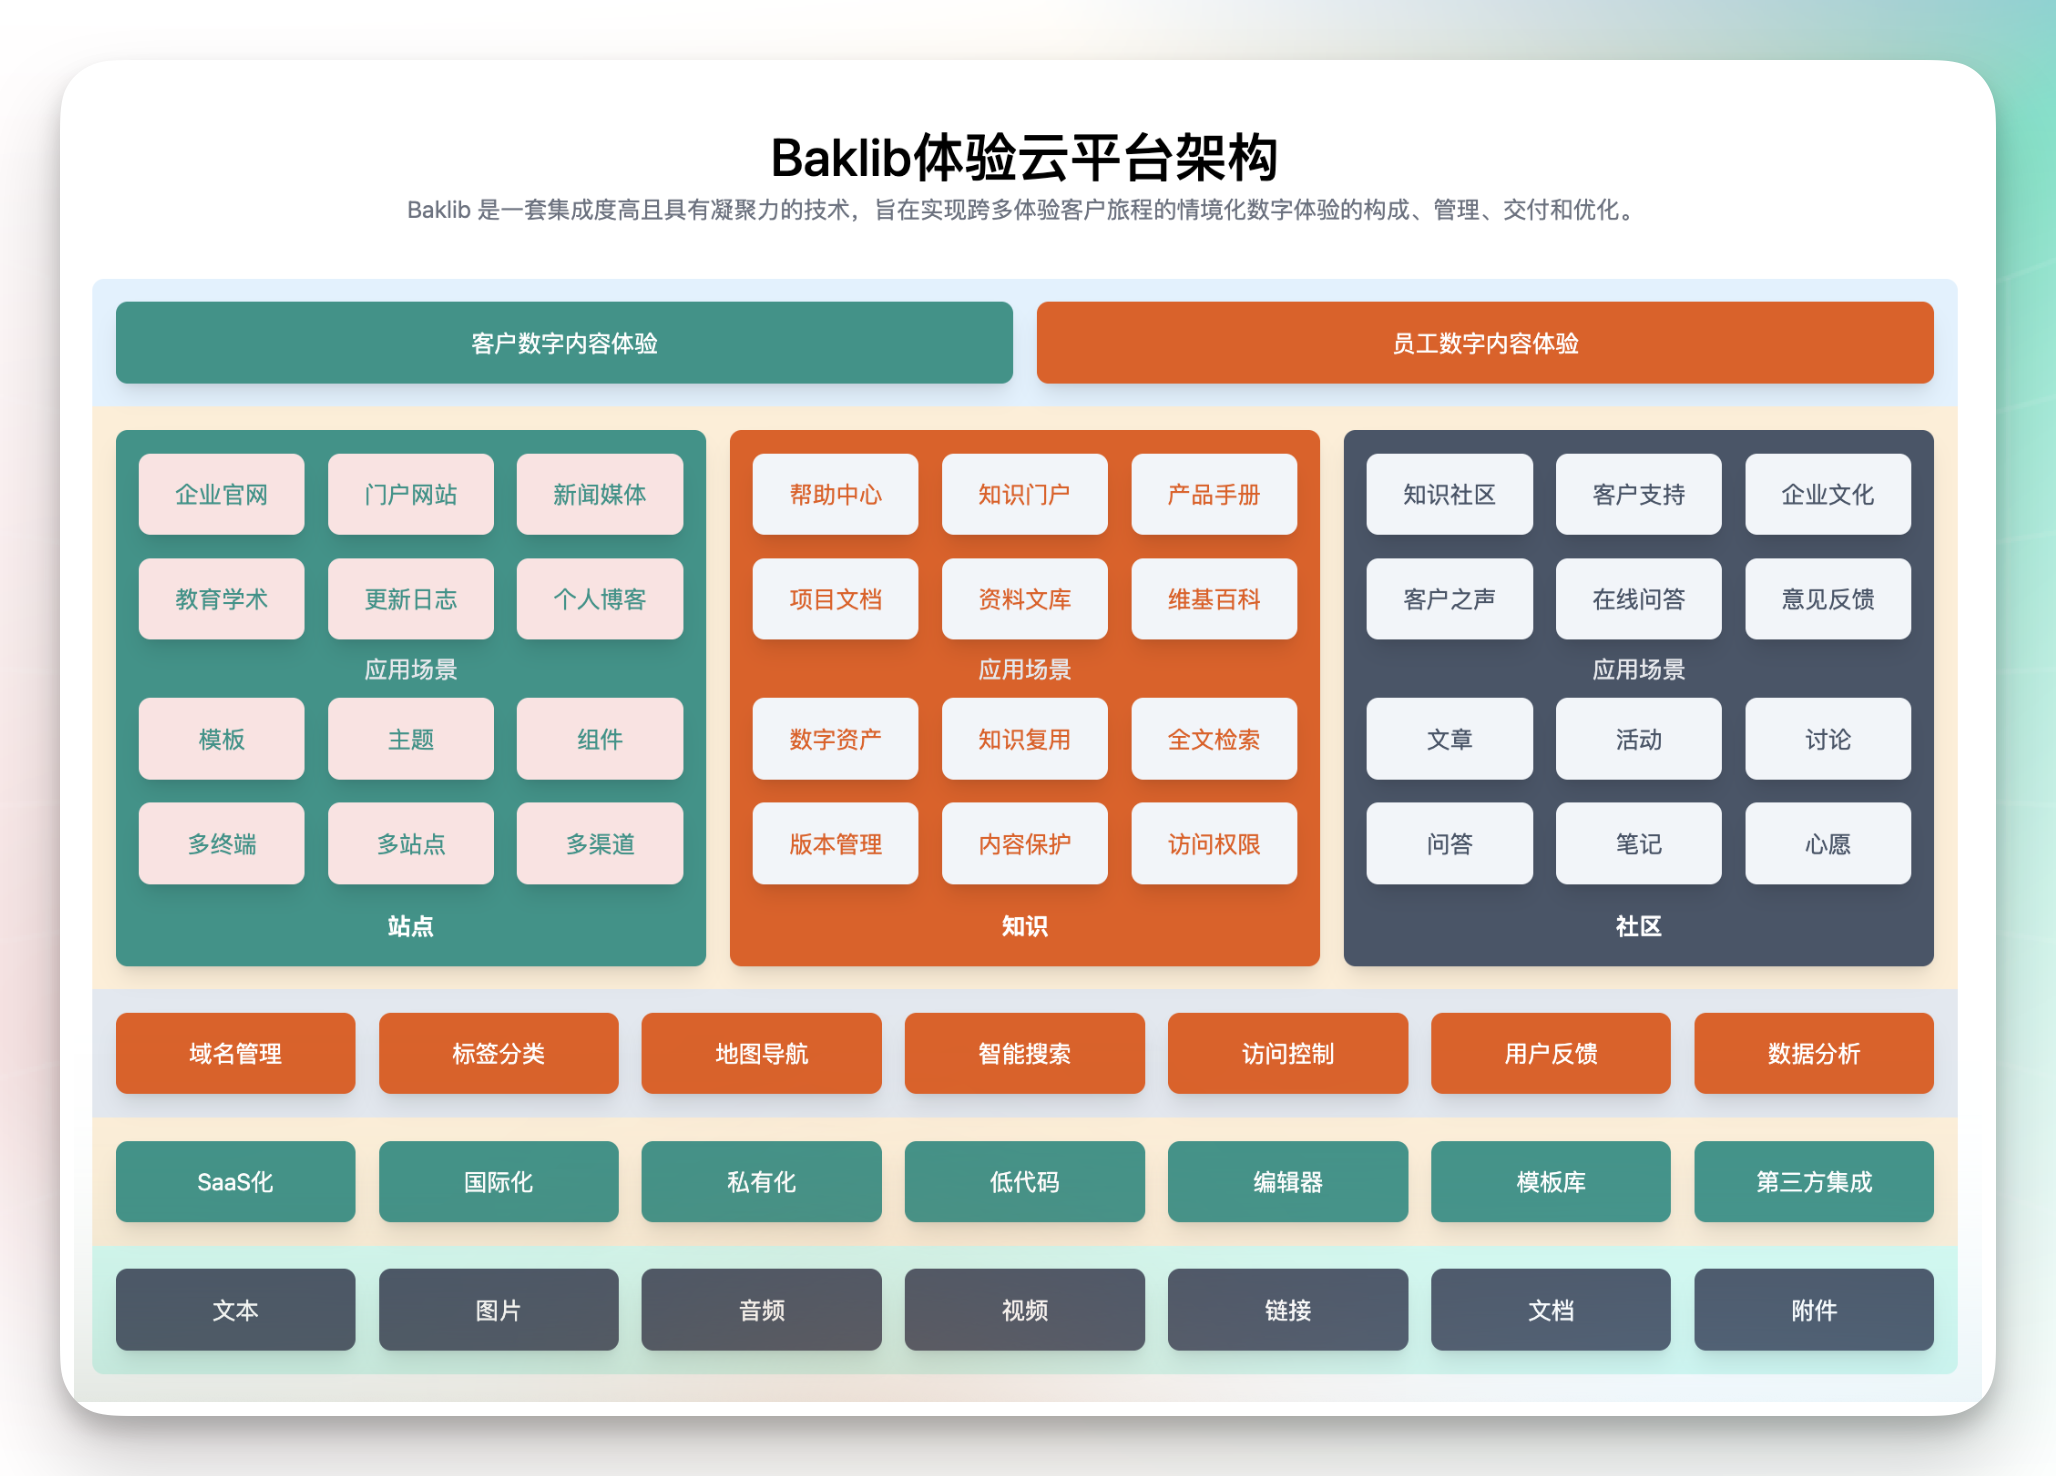The height and width of the screenshot is (1476, 2056).
Task: Click the 数据分析 button
Action: (1814, 1053)
